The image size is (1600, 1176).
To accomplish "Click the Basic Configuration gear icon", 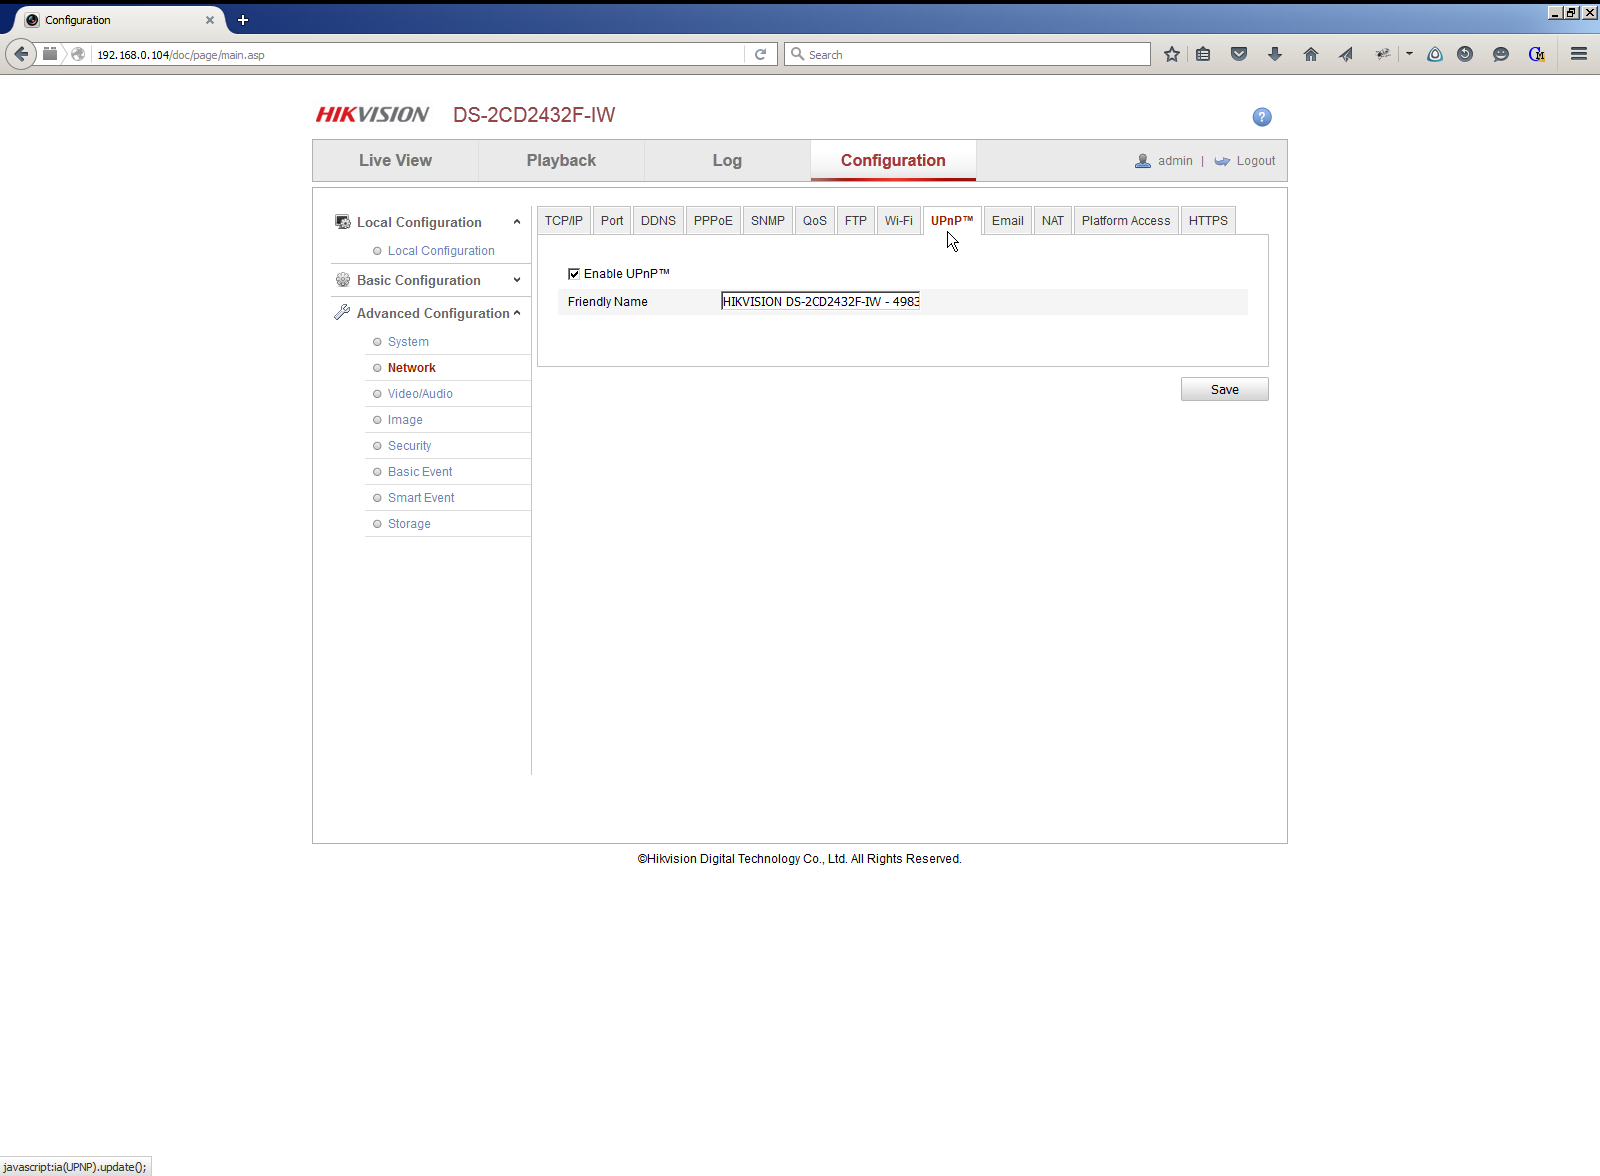I will pyautogui.click(x=343, y=280).
